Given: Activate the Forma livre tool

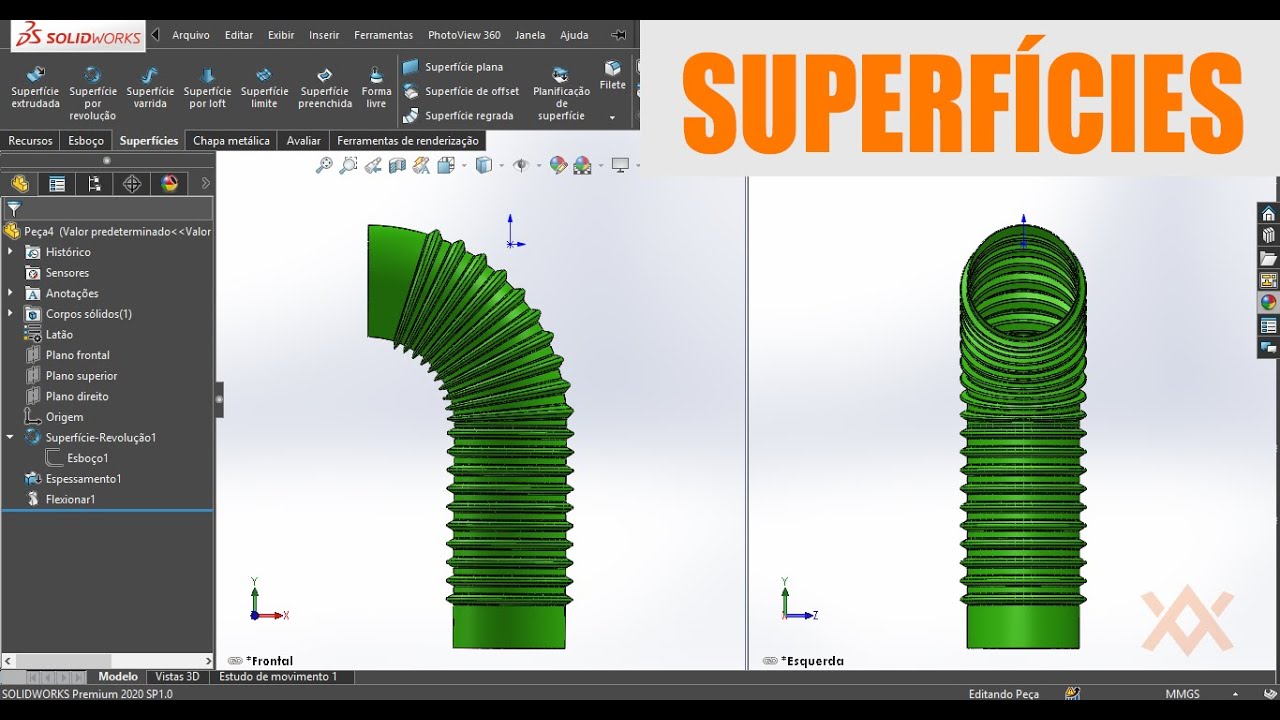Looking at the screenshot, I should pyautogui.click(x=376, y=88).
